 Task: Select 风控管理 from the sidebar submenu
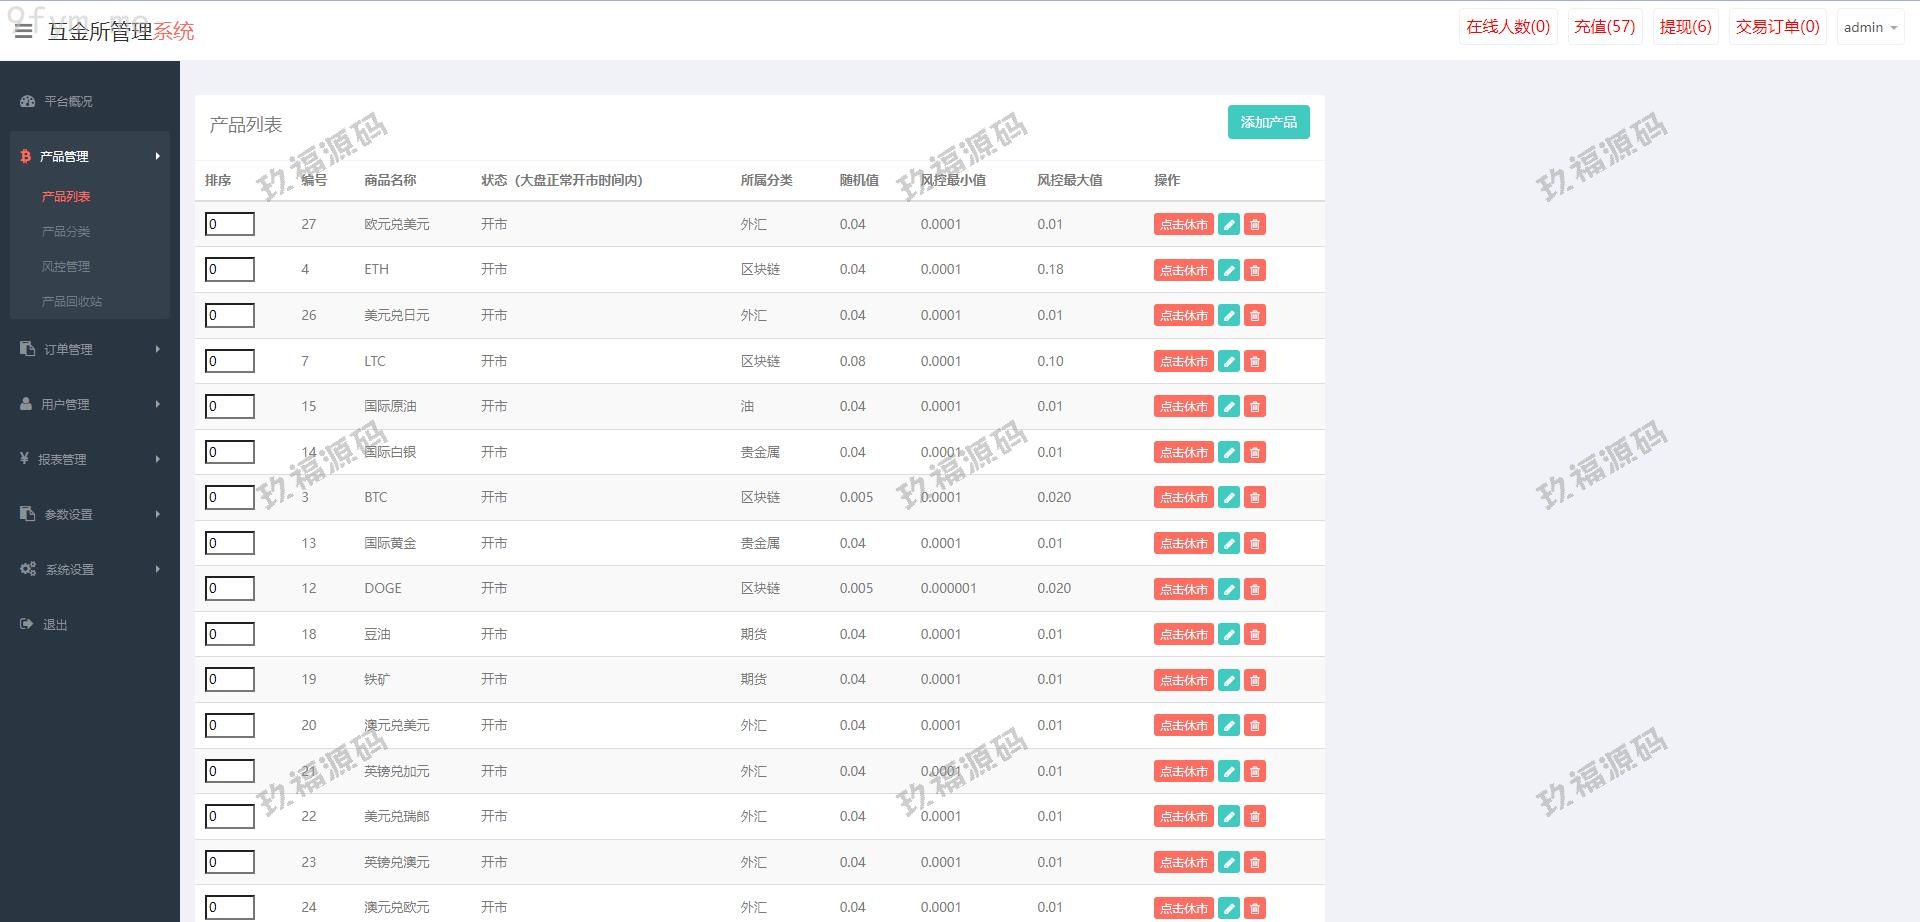point(66,266)
